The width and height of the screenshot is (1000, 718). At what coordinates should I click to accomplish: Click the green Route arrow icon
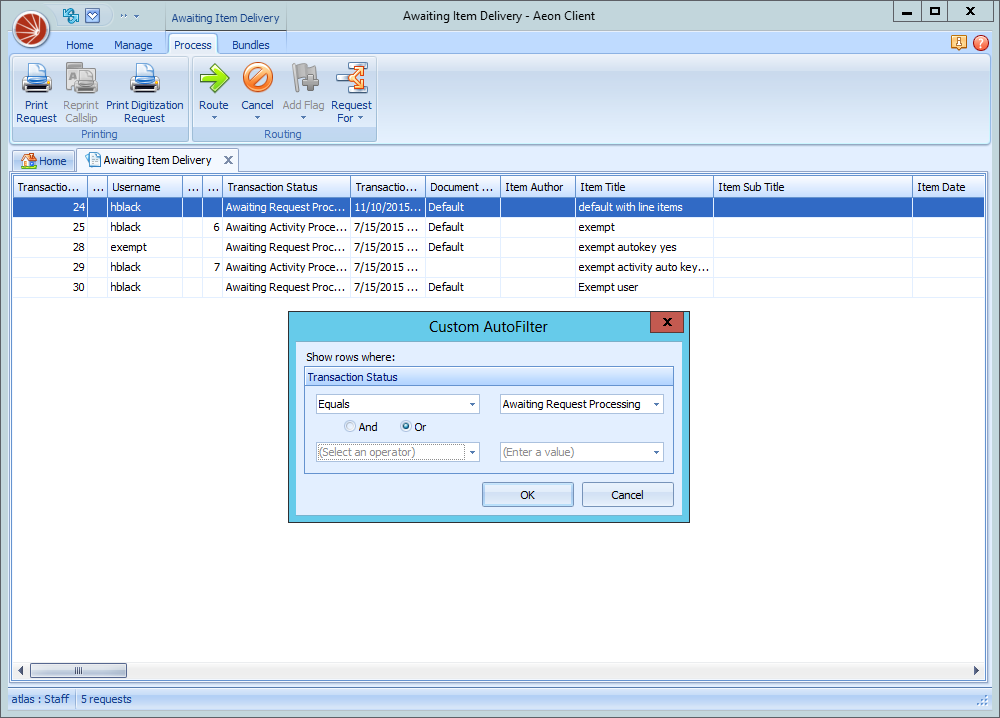[x=213, y=79]
